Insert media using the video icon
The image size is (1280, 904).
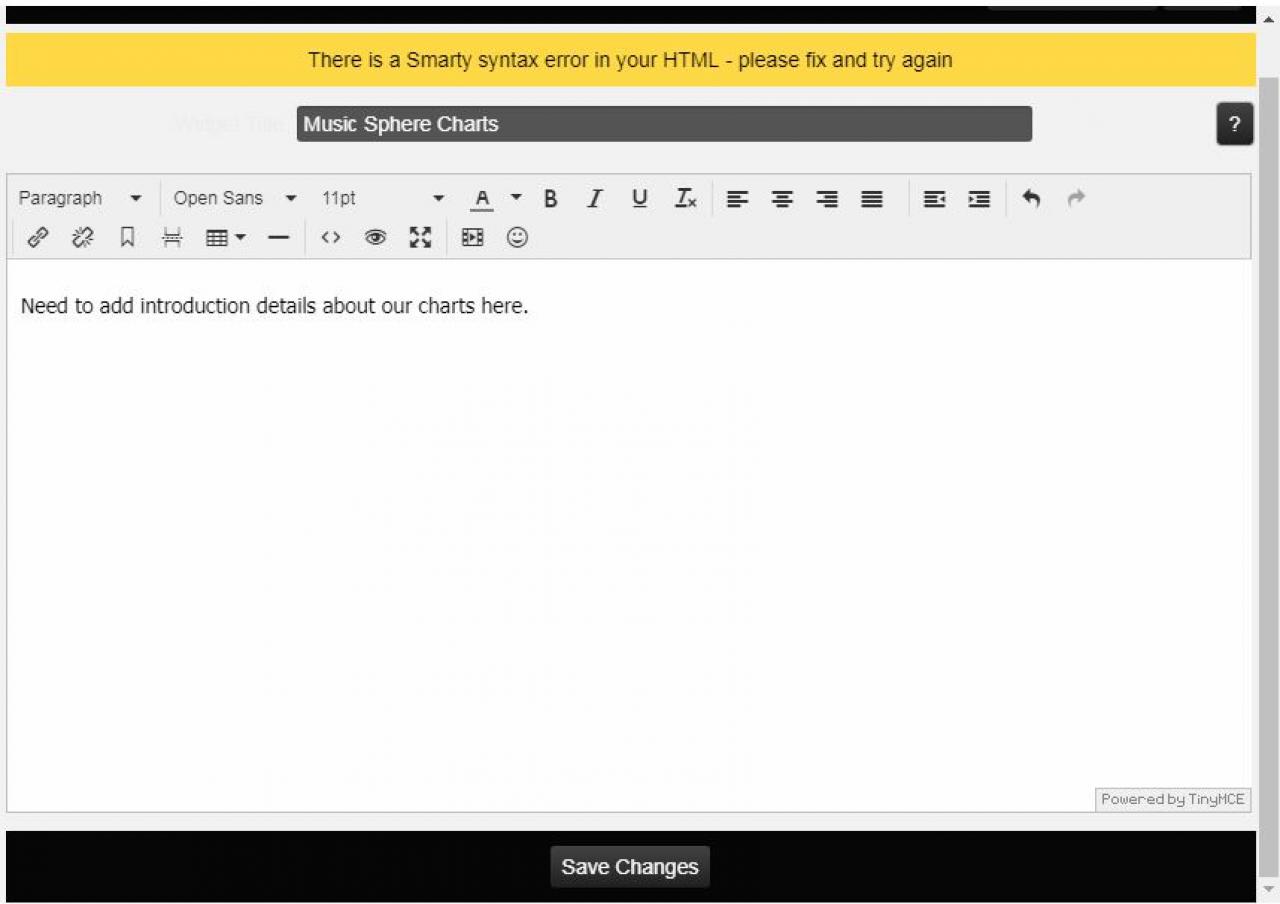(472, 238)
